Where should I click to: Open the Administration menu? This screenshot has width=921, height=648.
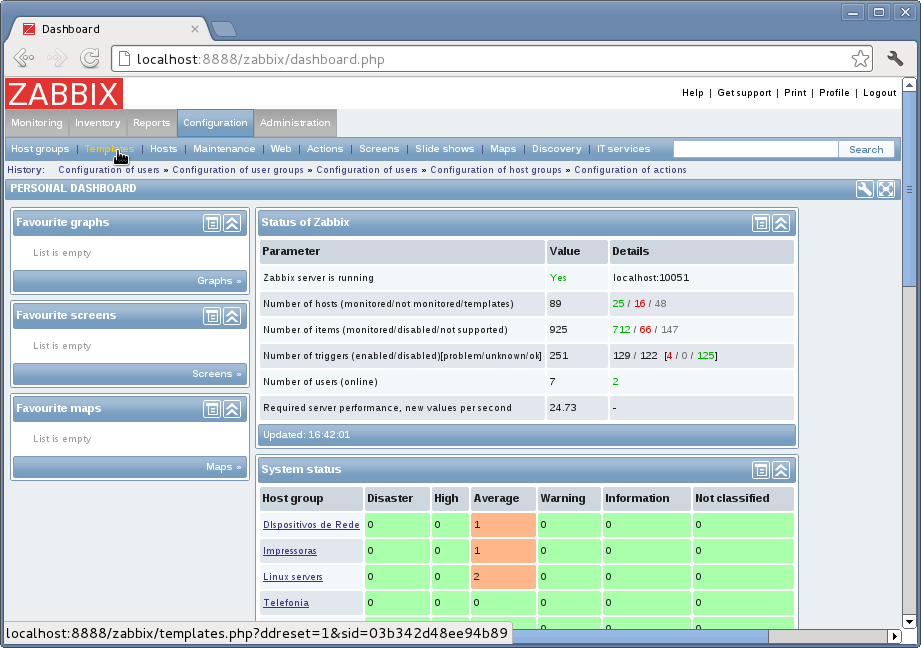(x=295, y=123)
